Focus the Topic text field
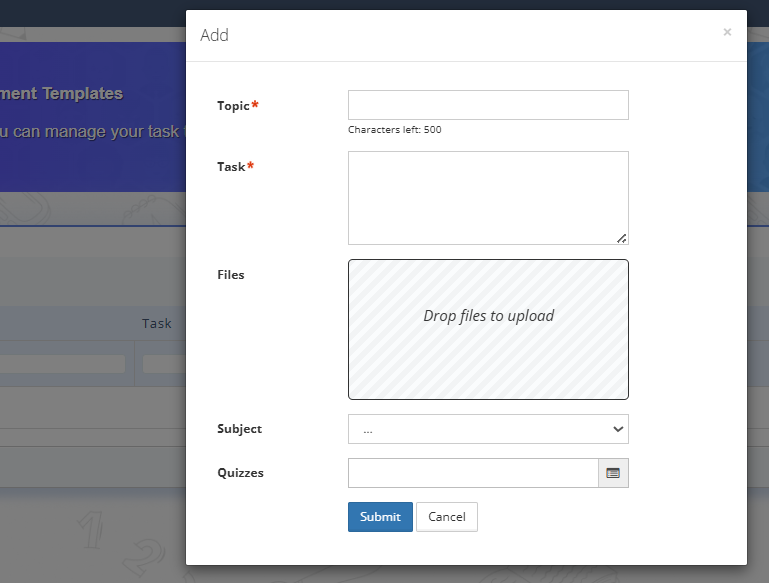The width and height of the screenshot is (769, 583). point(488,105)
